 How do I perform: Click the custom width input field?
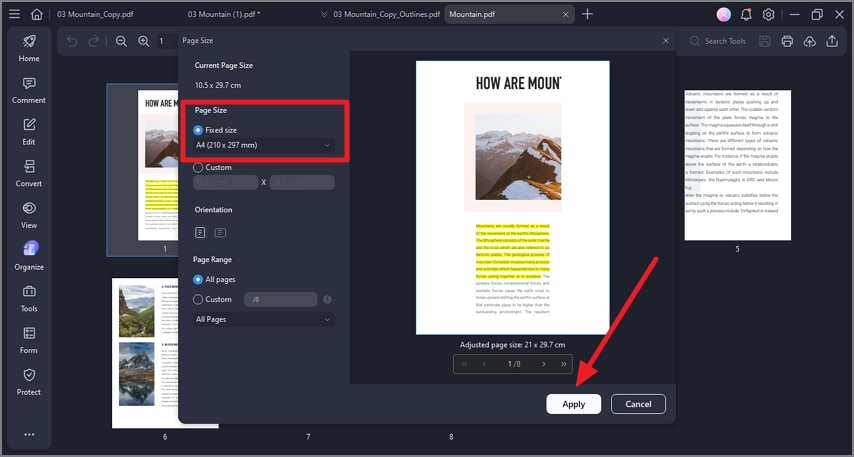point(225,182)
